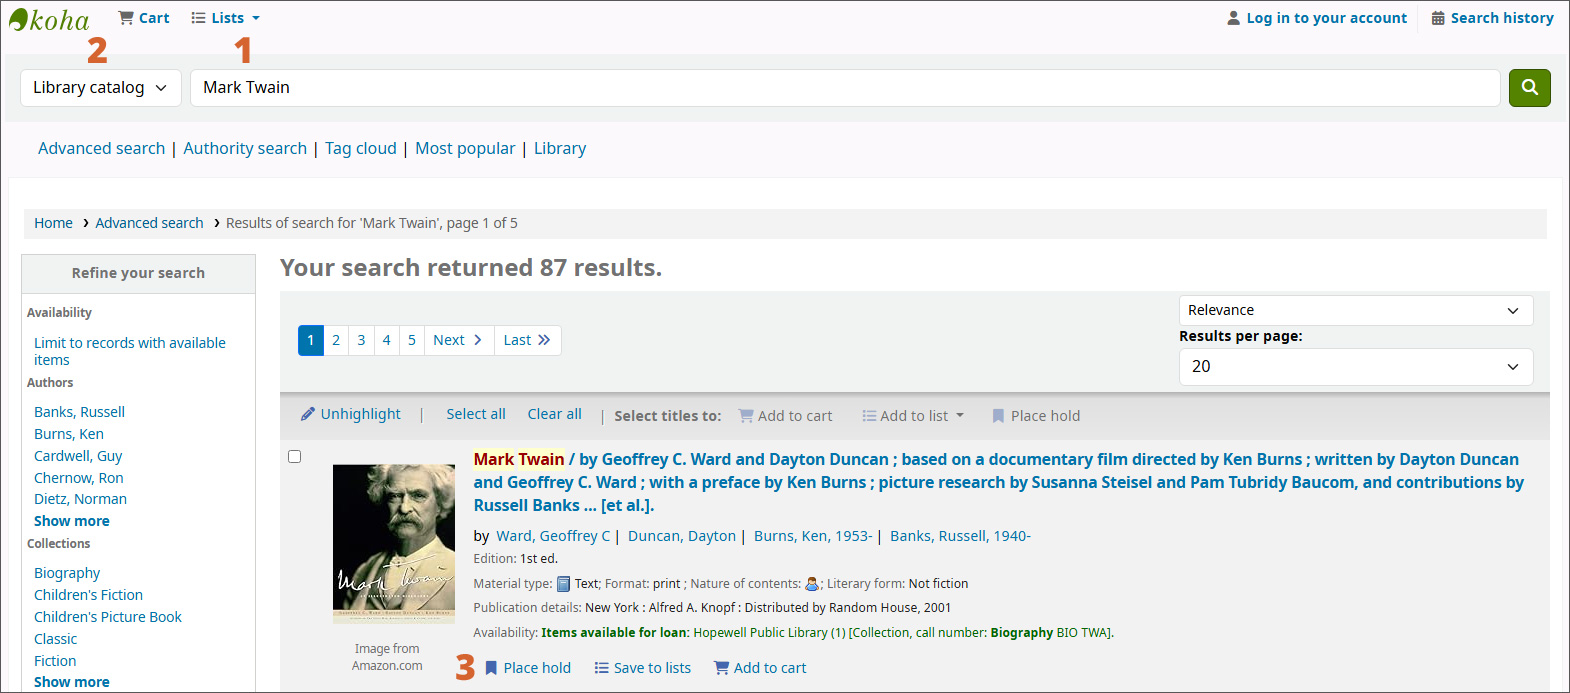Click the green search magnifier button
This screenshot has height=693, width=1570.
pyautogui.click(x=1529, y=88)
